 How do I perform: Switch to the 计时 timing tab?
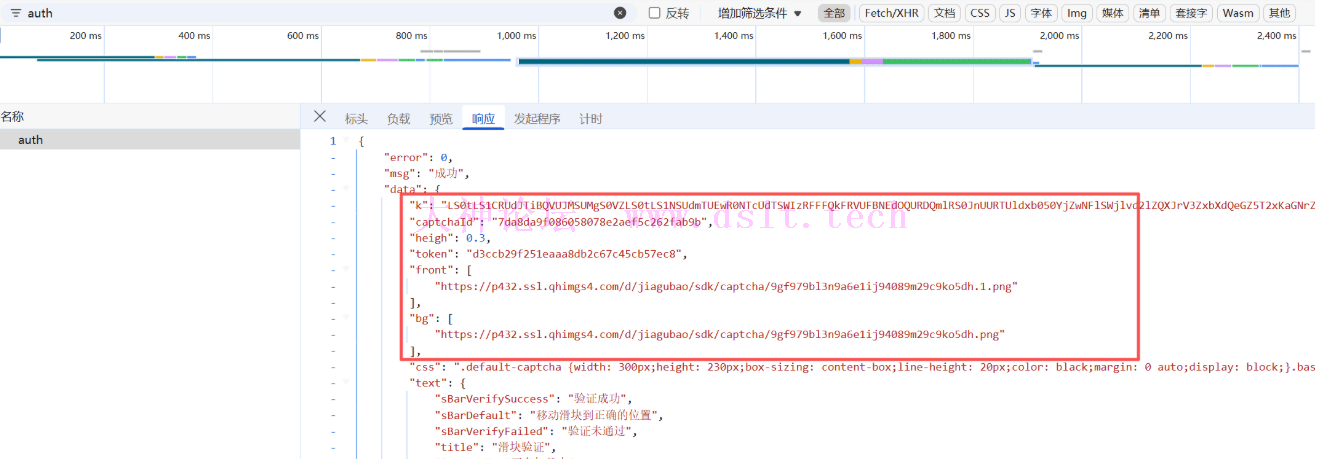tap(591, 119)
